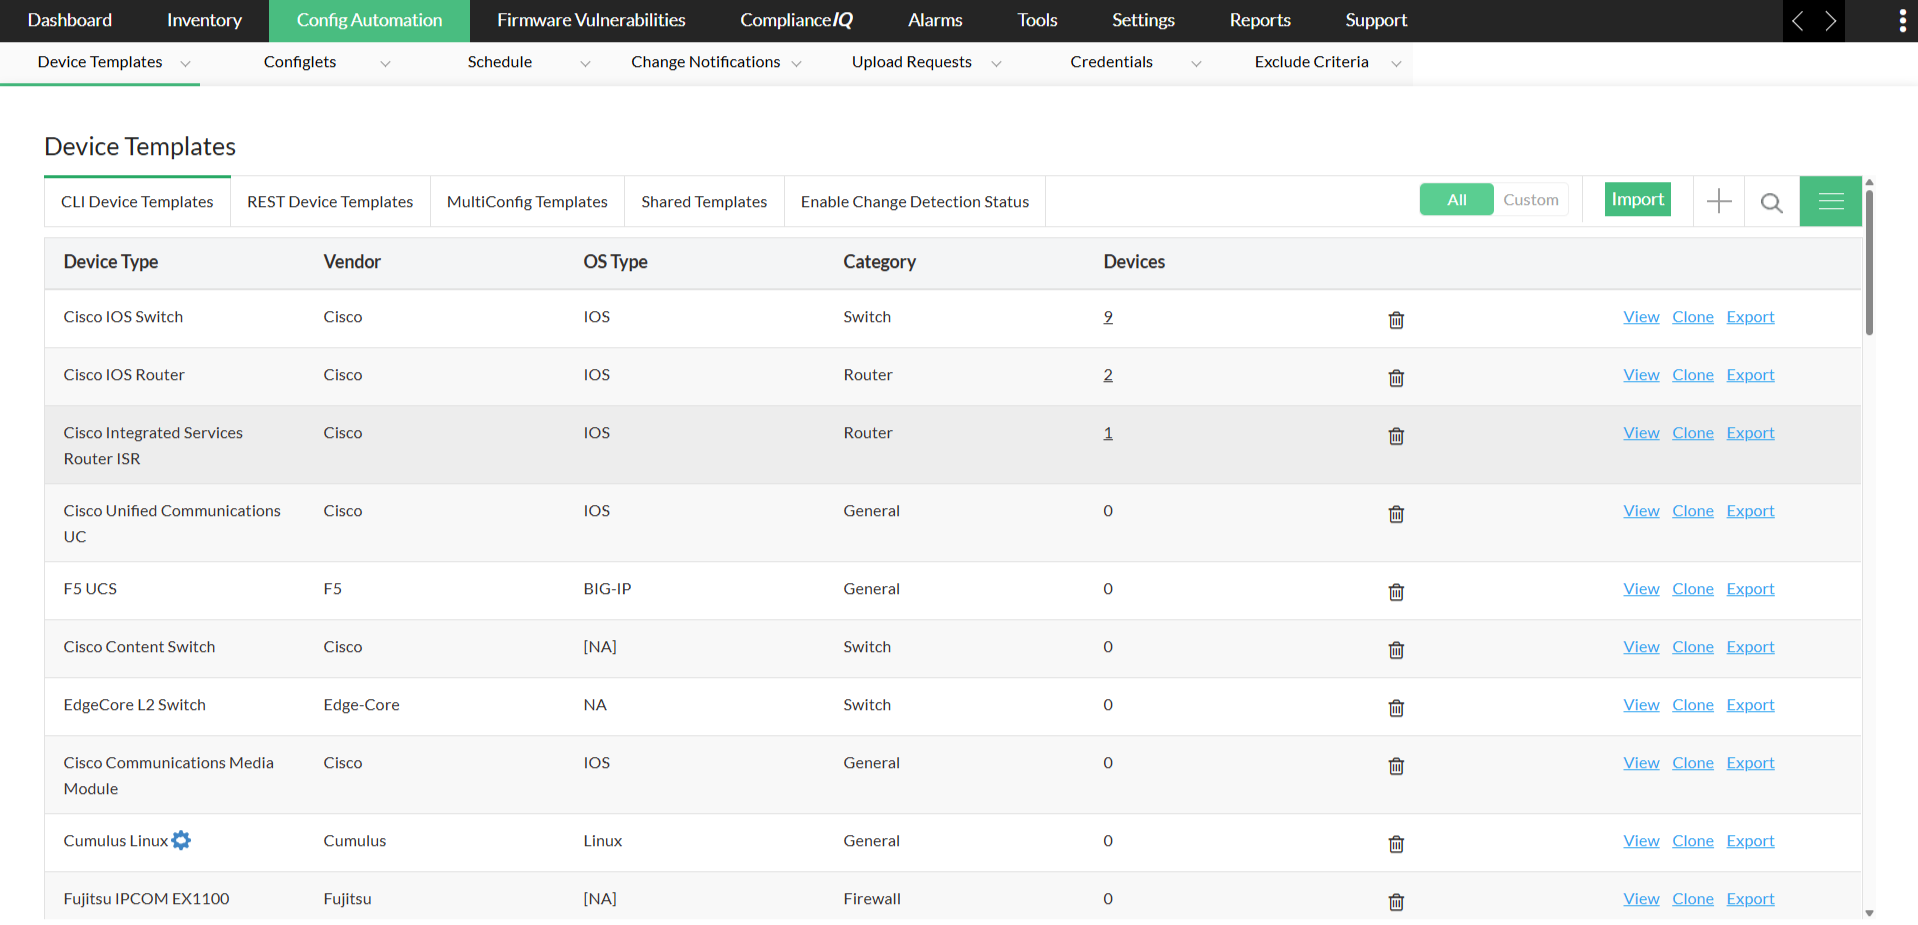Switch filter to Custom templates
Screen dimensions: 1918x925
tap(1530, 200)
